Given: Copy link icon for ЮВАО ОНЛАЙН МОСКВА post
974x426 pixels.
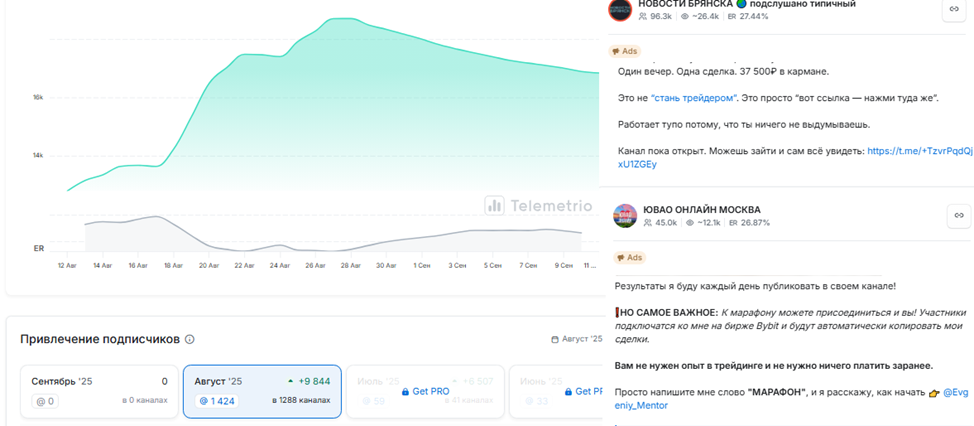Looking at the screenshot, I should pos(957,215).
